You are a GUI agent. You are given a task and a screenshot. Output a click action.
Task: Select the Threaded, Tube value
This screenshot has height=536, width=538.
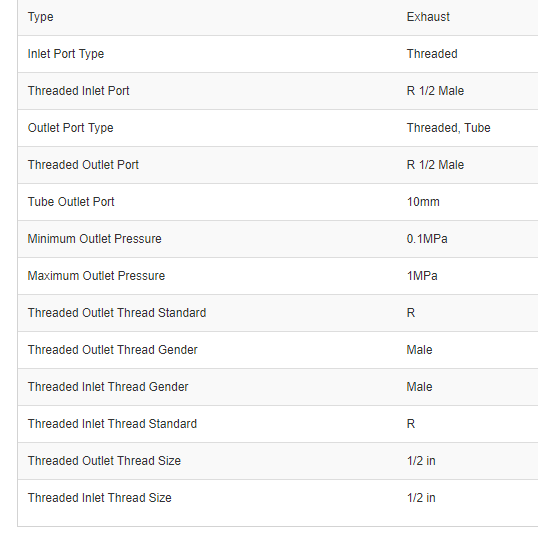[x=448, y=128]
